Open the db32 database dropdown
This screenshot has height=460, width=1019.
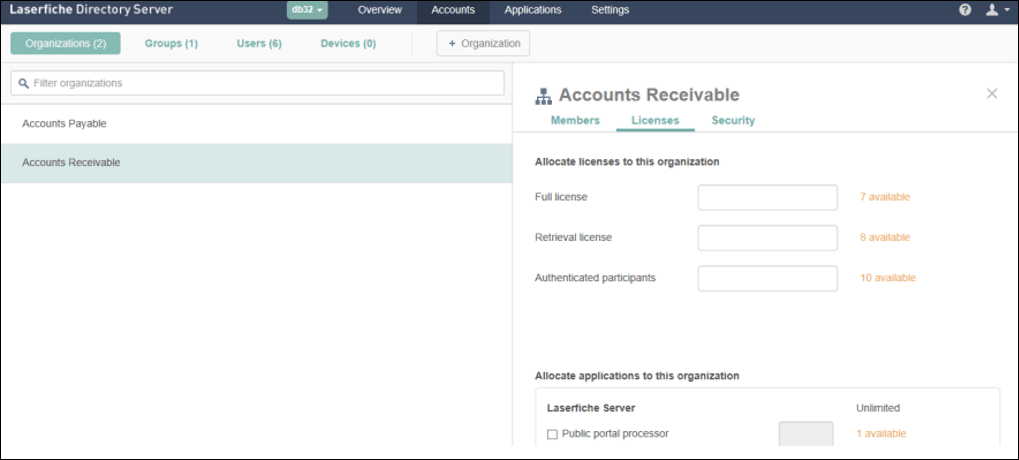[x=307, y=10]
